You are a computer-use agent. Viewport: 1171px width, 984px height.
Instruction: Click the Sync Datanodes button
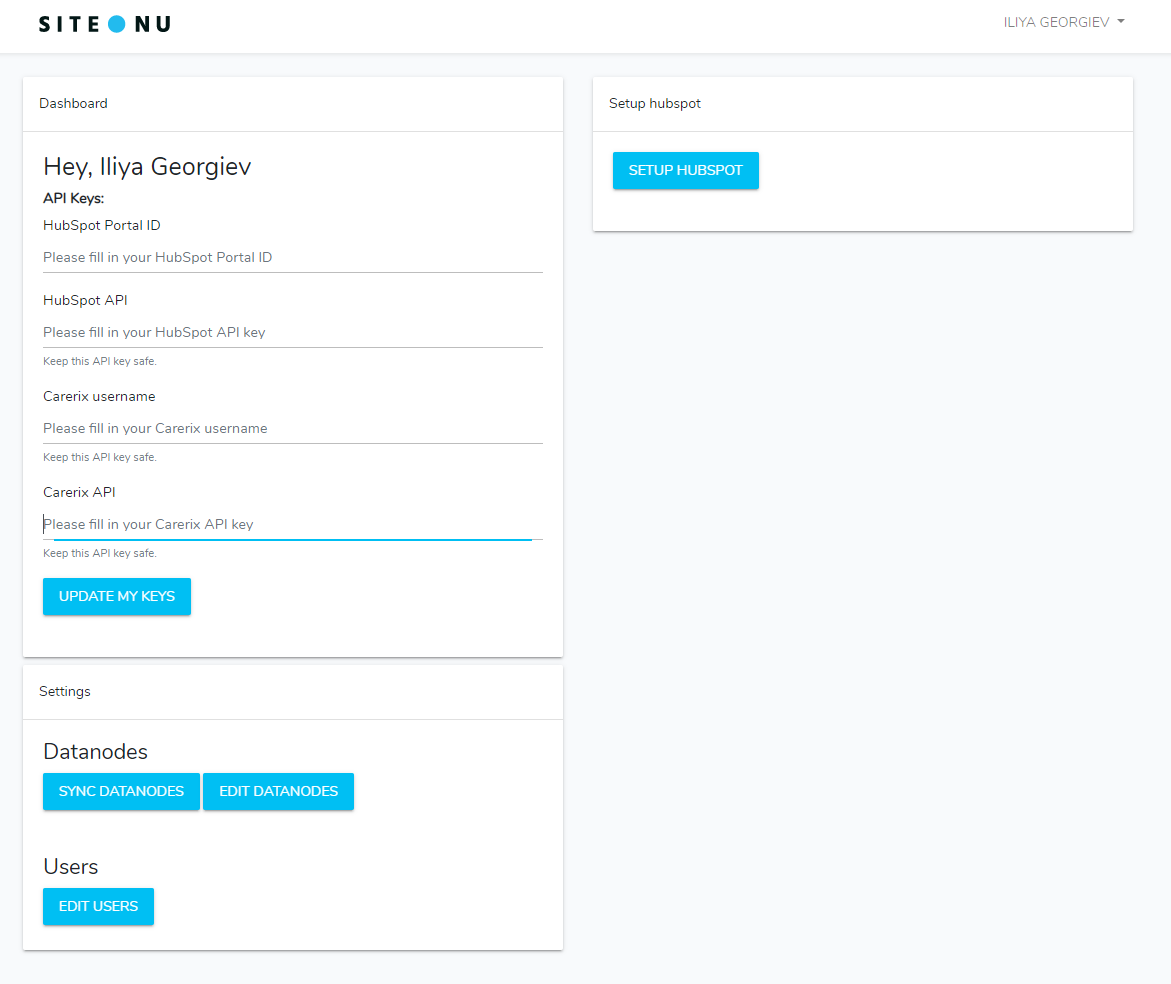pos(121,791)
